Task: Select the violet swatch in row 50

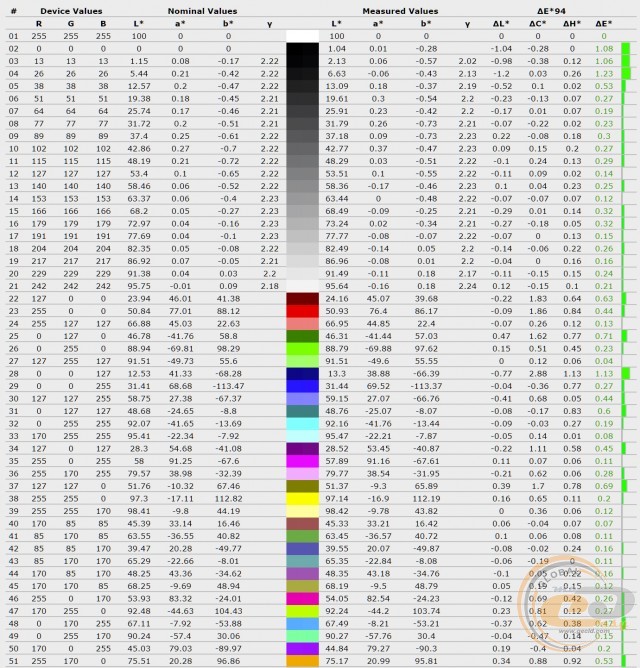Action: (302, 648)
